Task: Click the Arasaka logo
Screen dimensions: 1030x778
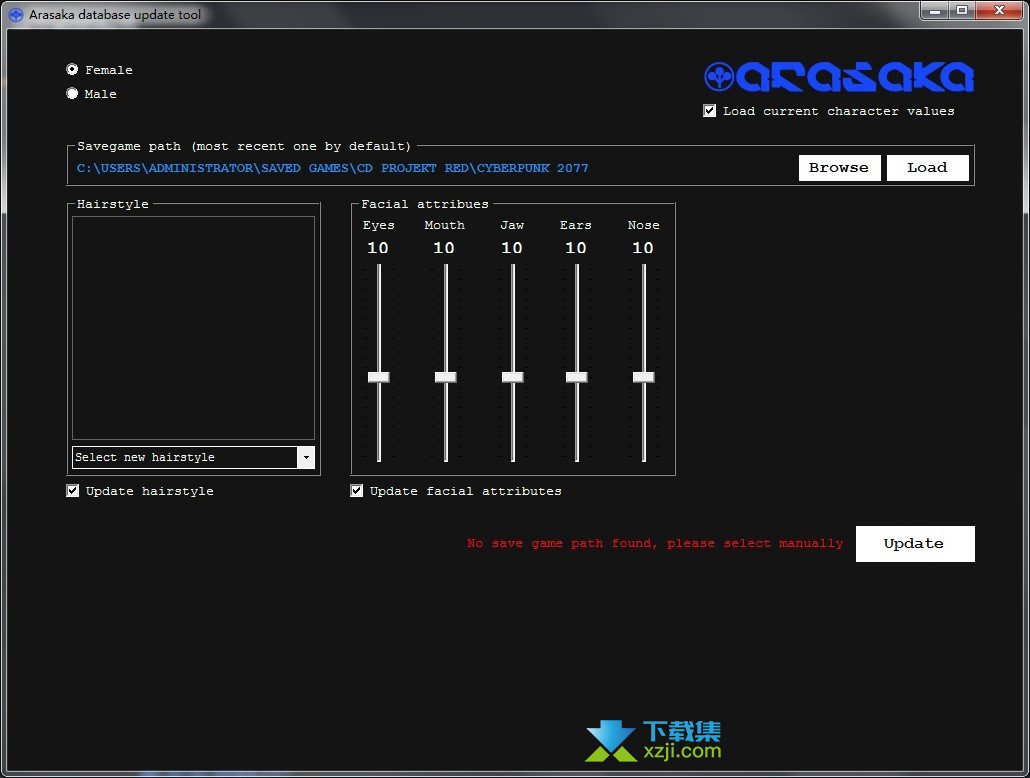Action: [x=839, y=77]
